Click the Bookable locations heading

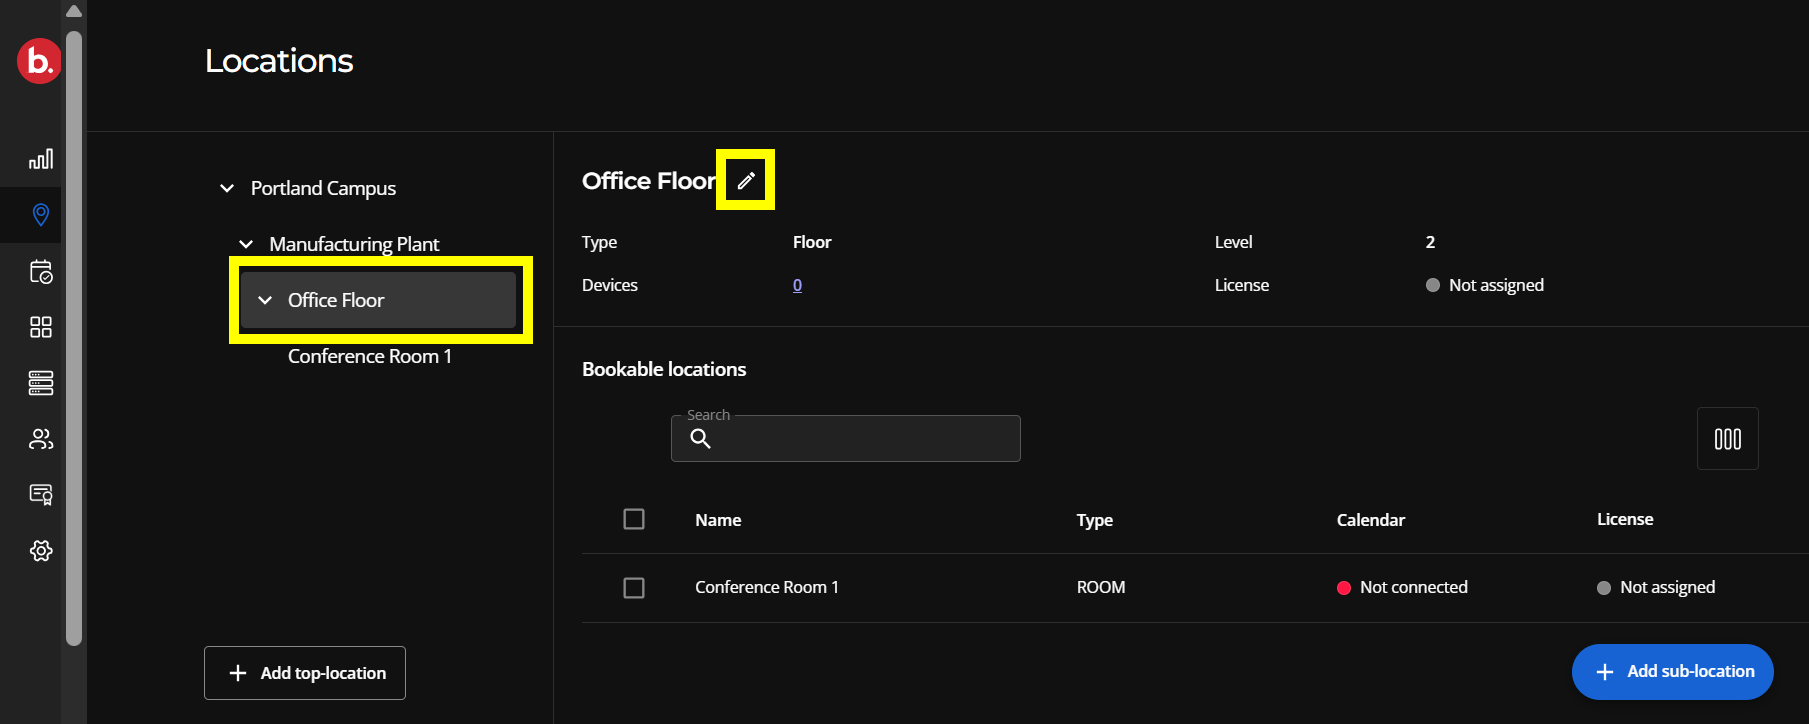(x=664, y=369)
